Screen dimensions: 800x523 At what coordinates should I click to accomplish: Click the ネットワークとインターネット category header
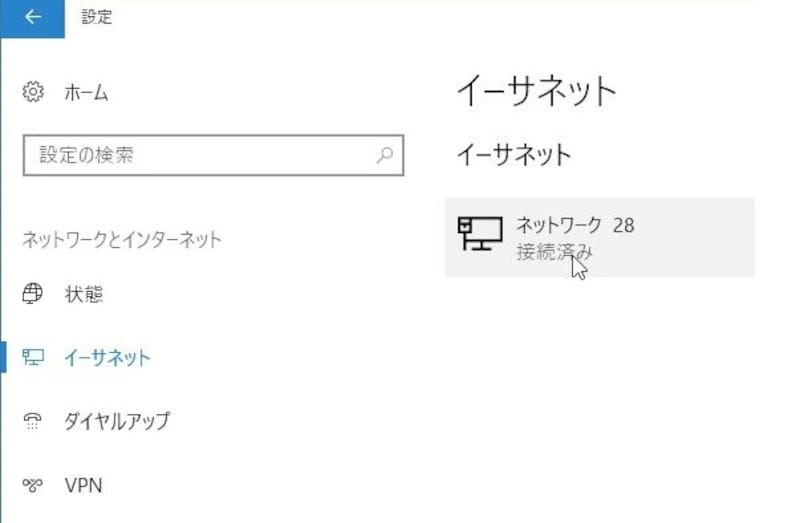coord(122,240)
